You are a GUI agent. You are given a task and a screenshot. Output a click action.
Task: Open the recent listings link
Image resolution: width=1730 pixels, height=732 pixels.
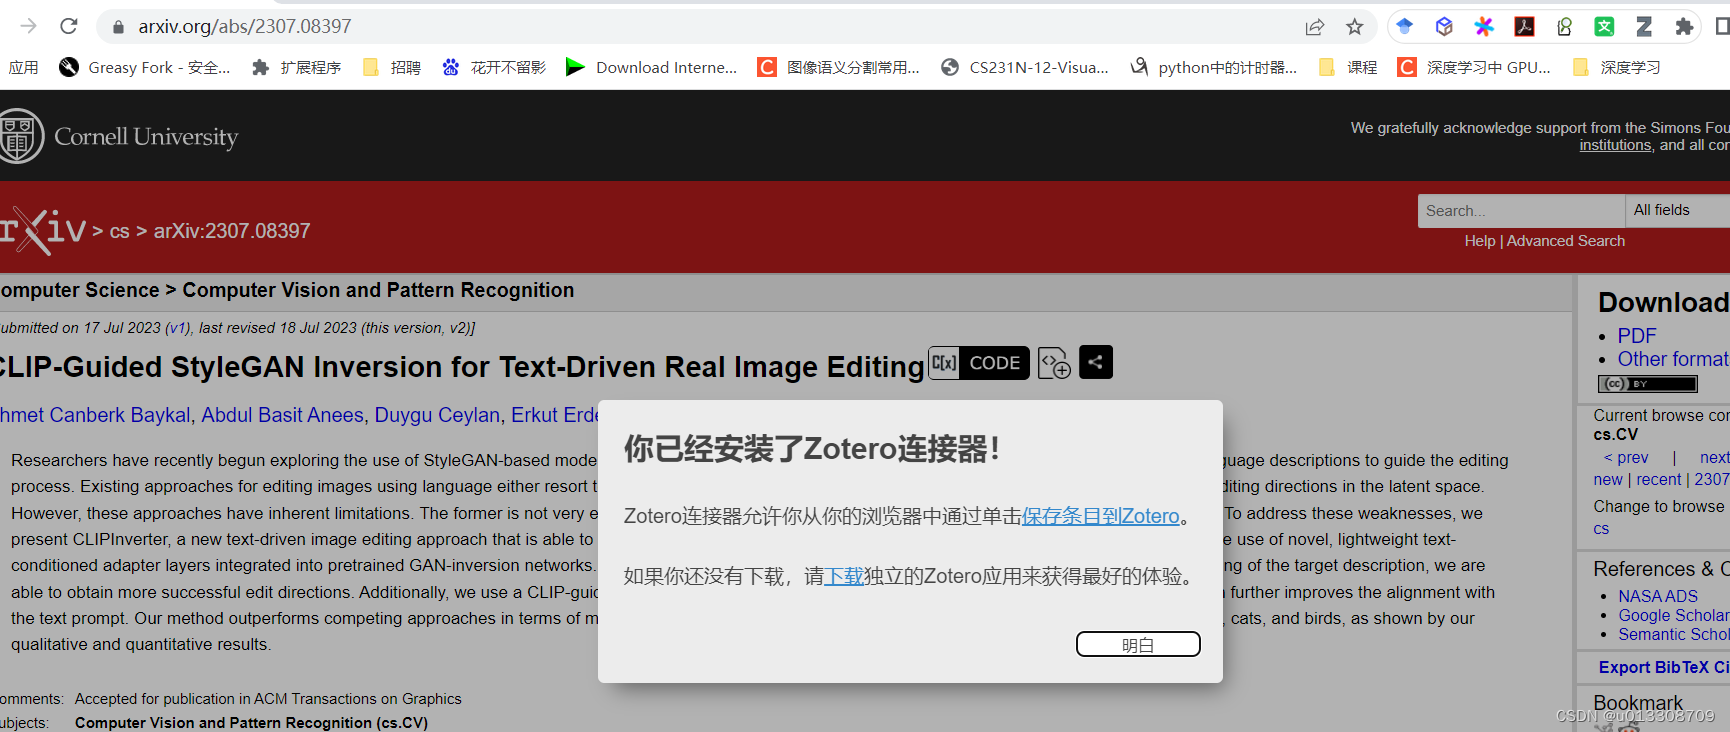tap(1659, 479)
